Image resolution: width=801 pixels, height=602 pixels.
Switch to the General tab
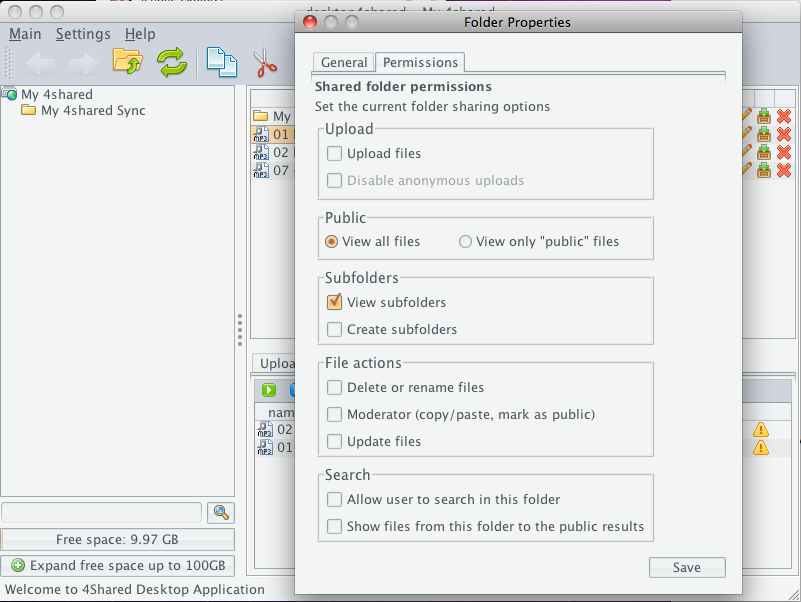(344, 62)
